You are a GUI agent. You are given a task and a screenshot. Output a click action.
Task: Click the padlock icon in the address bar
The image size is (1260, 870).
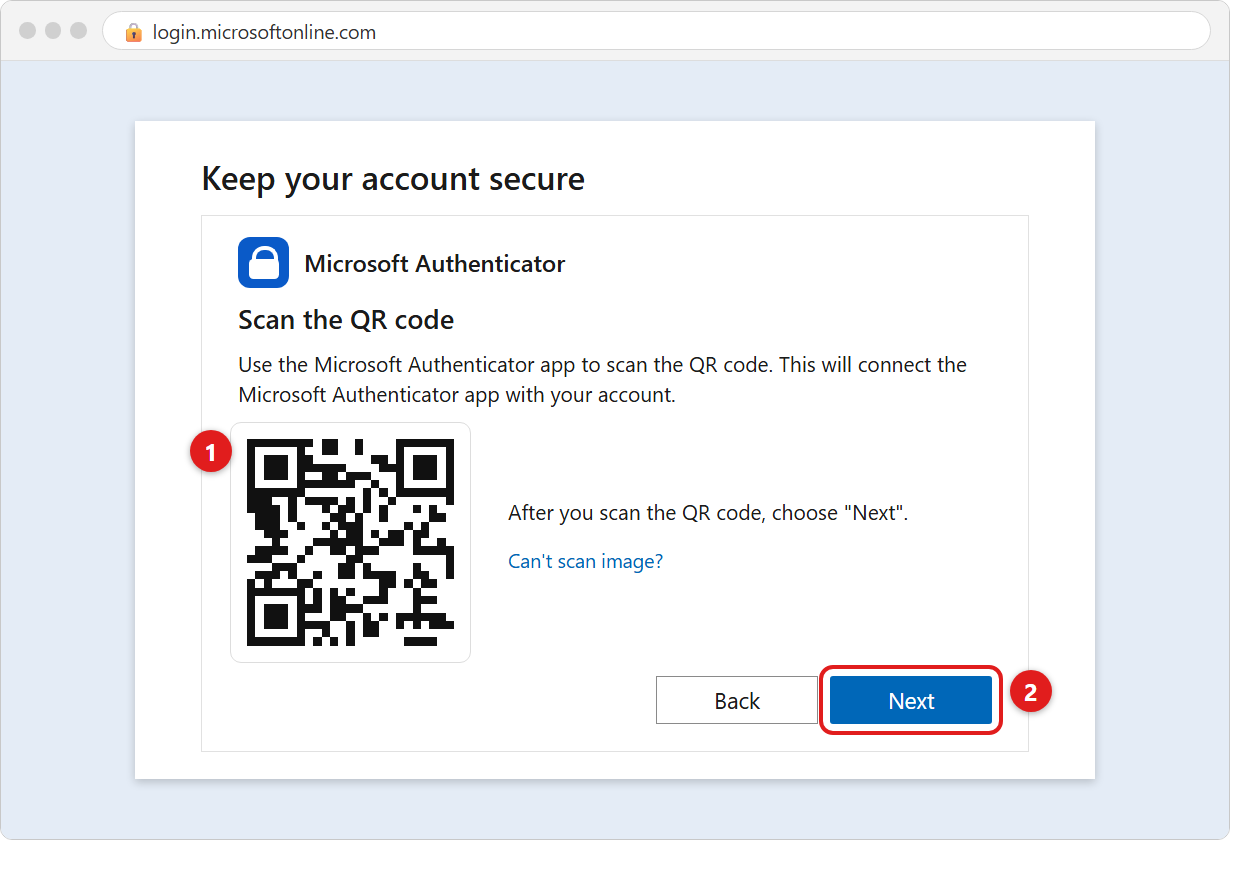[134, 32]
